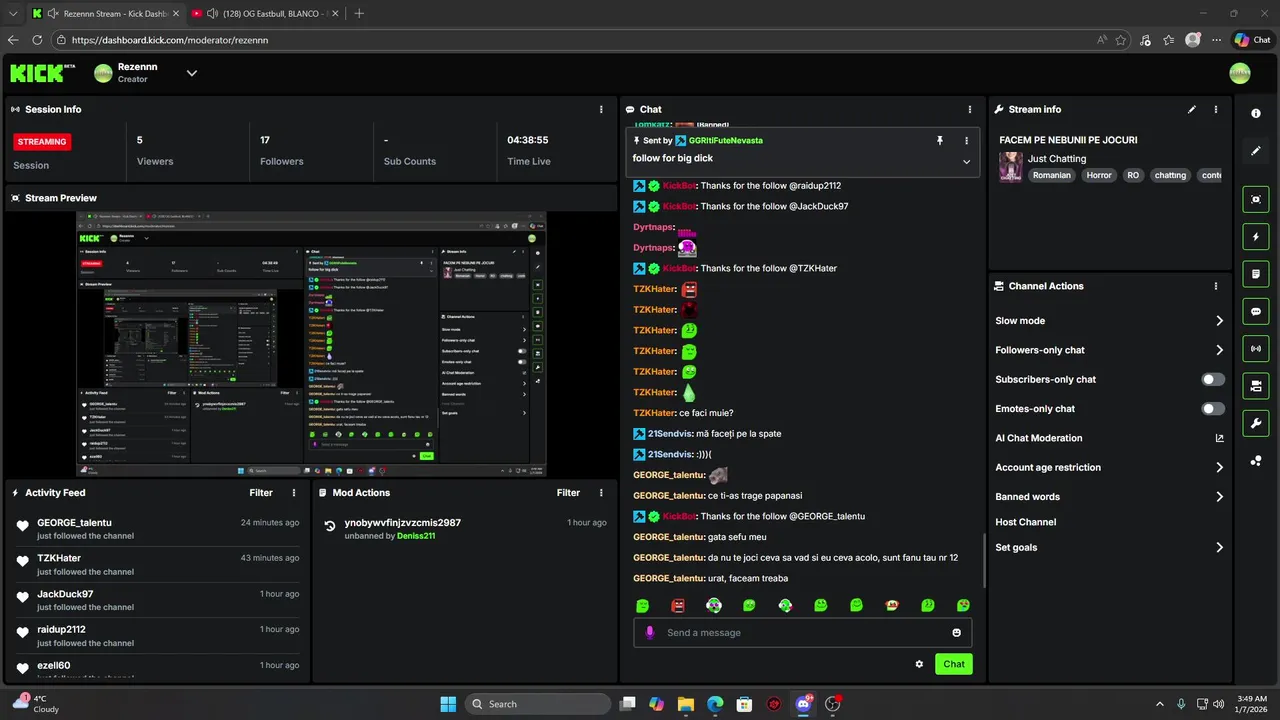
Task: Refresh the page with browser reload button
Action: [x=37, y=40]
